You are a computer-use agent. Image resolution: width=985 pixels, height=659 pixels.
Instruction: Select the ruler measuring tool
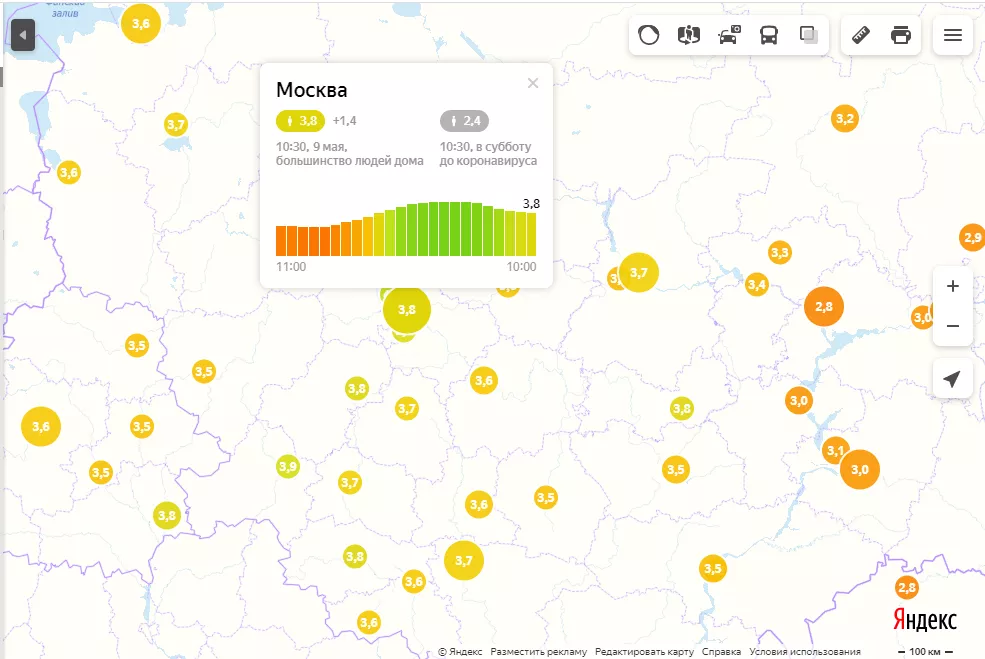pyautogui.click(x=861, y=35)
